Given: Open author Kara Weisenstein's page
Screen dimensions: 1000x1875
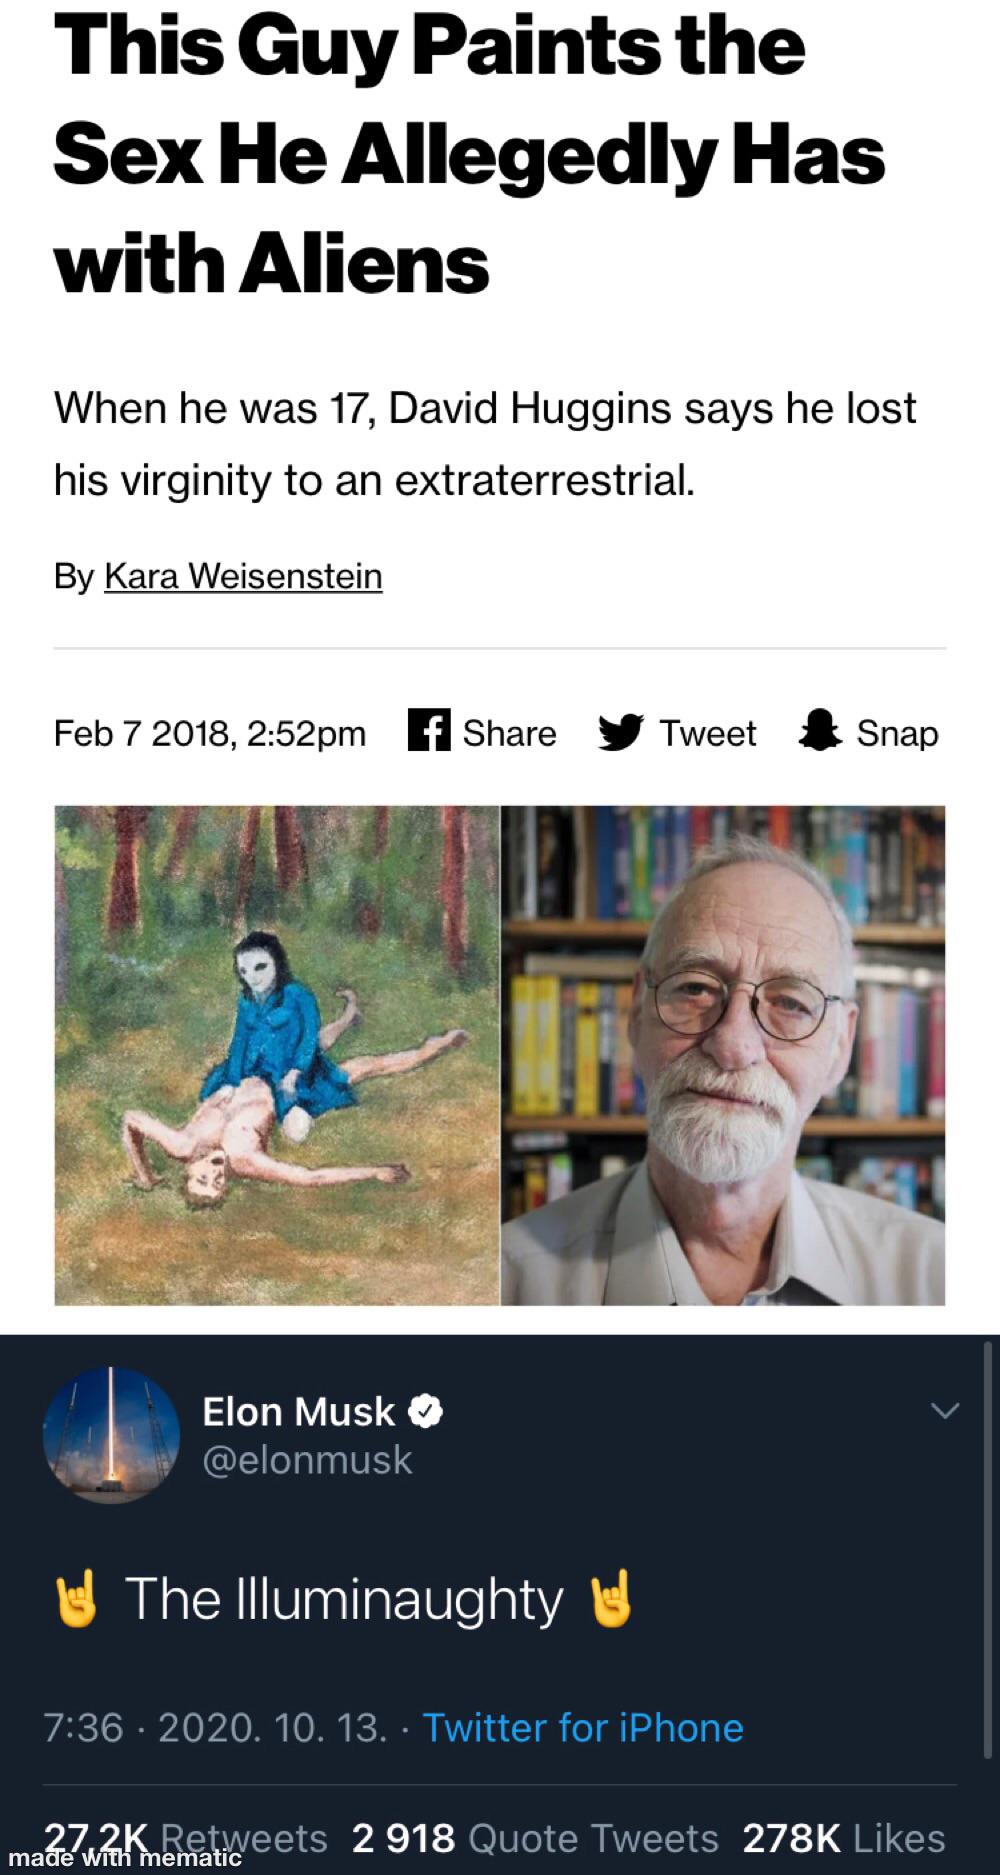Looking at the screenshot, I should [243, 576].
